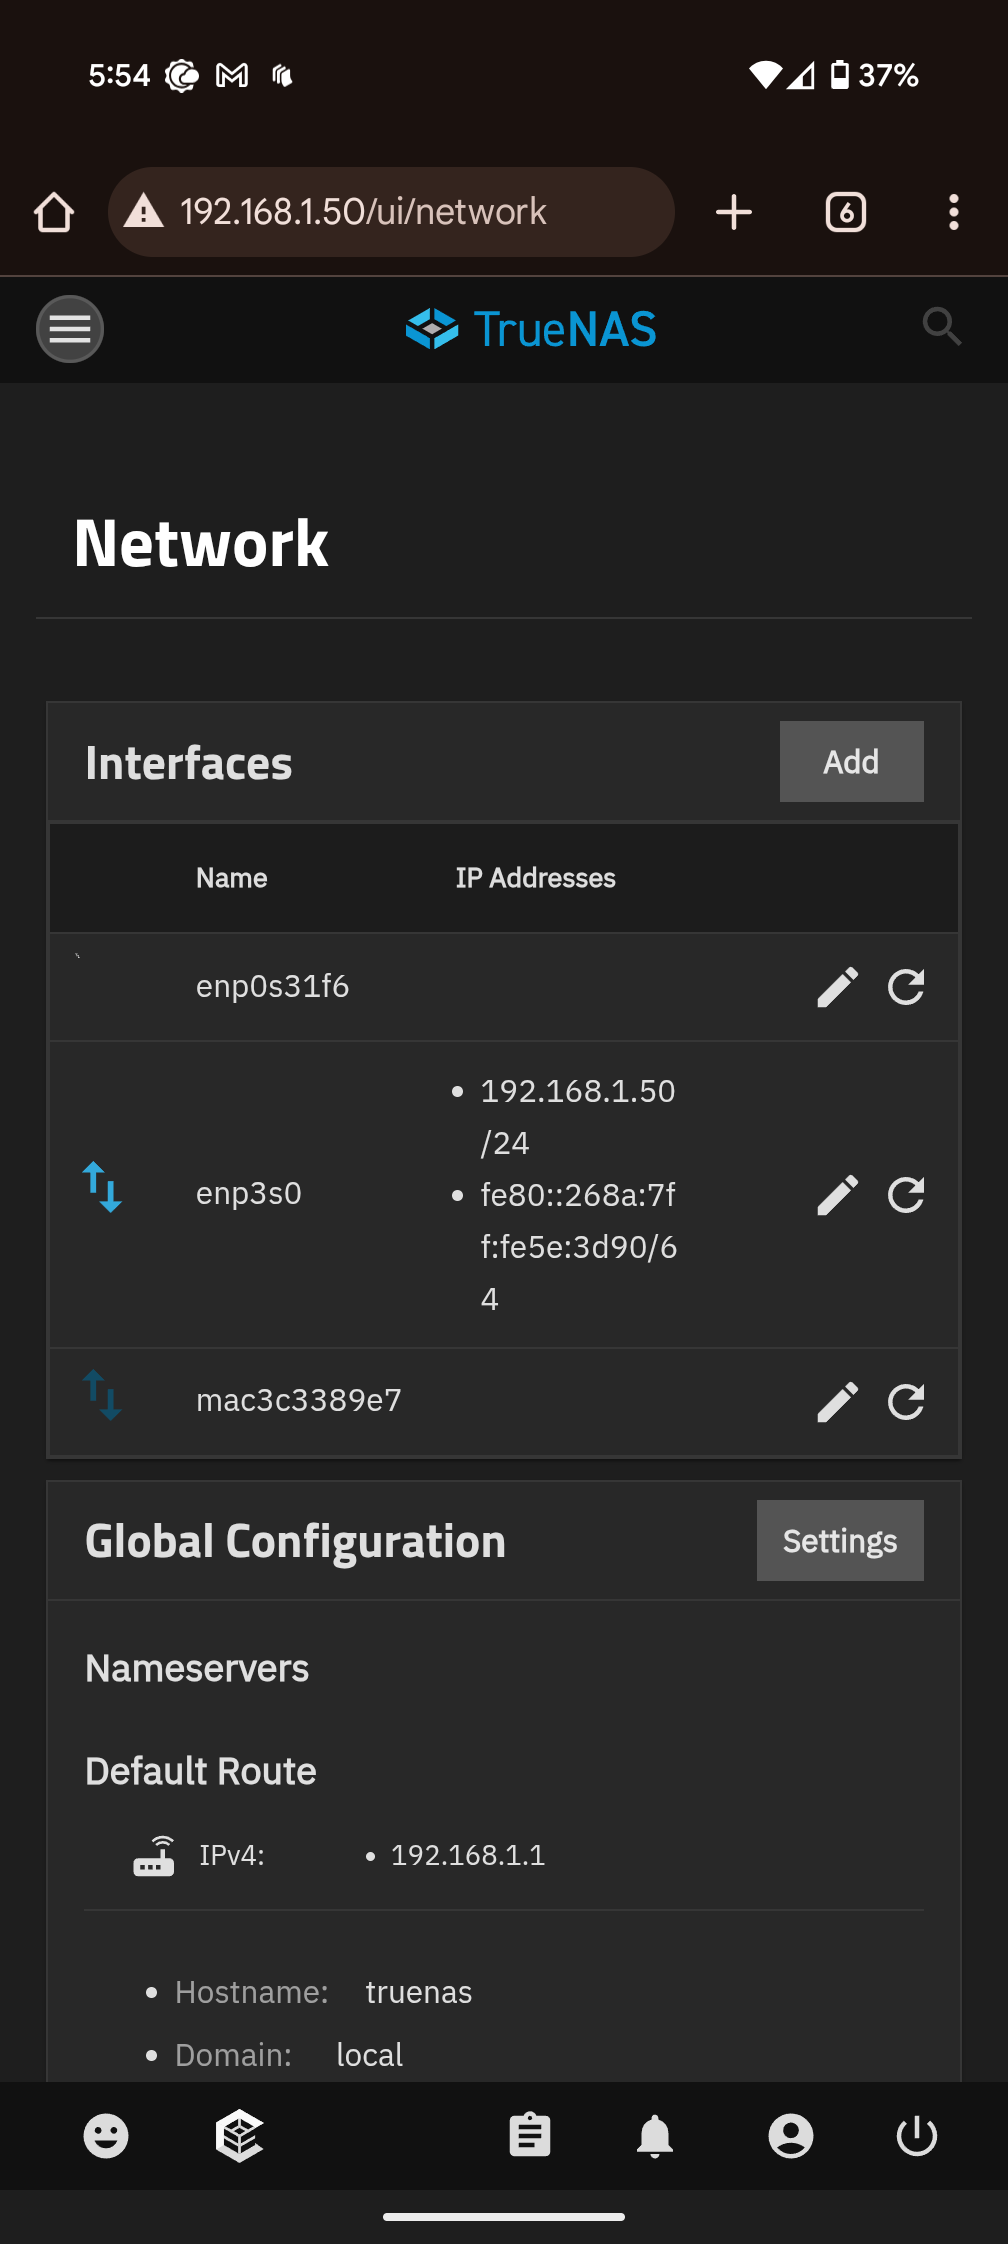This screenshot has height=2244, width=1008.
Task: Edit the enp0s31f6 interface with pencil icon
Action: 838,987
